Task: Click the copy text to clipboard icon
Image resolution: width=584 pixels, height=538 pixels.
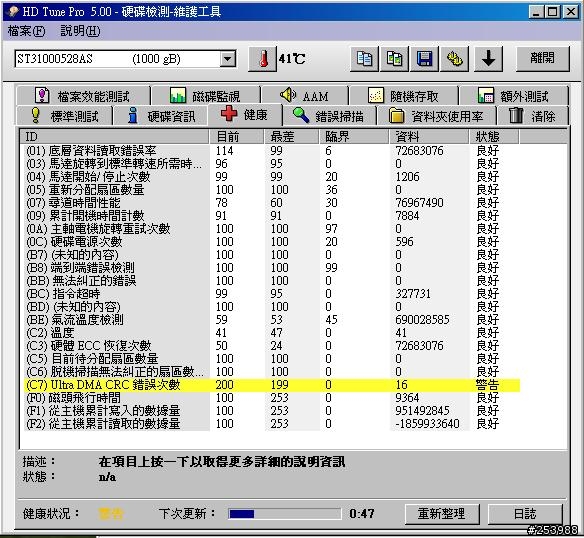Action: [x=364, y=59]
